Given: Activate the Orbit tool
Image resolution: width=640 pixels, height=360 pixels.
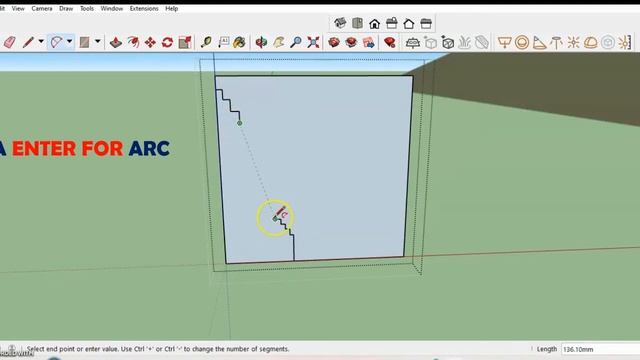Looking at the screenshot, I should coord(261,42).
